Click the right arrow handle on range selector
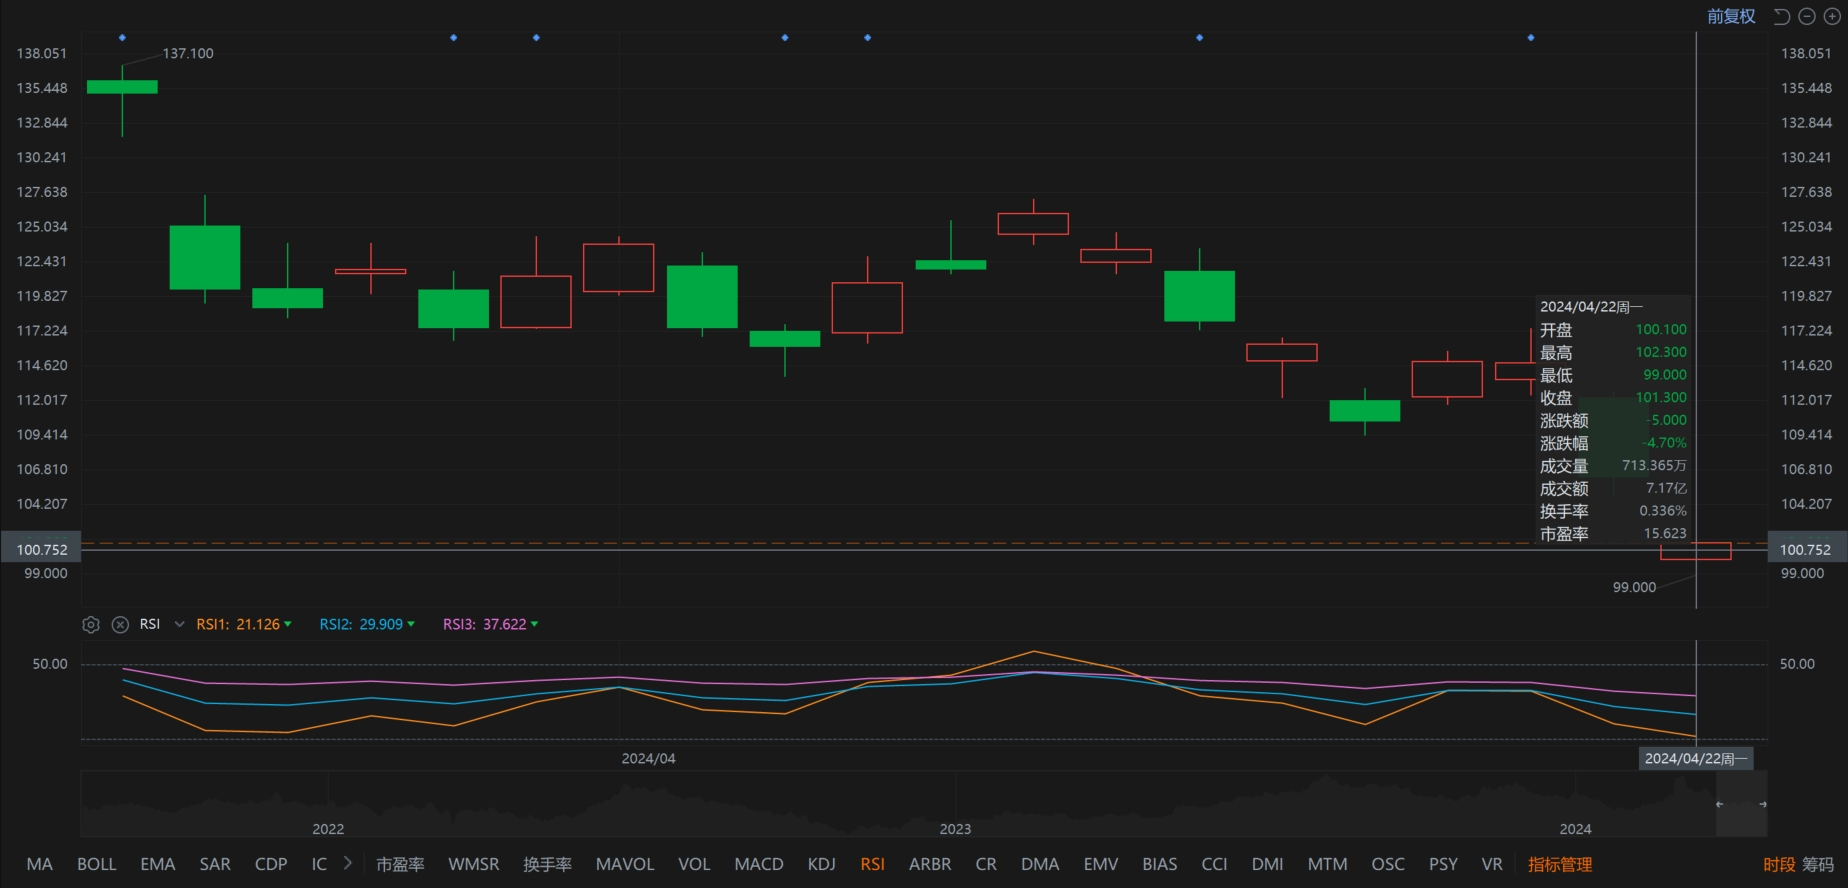Image resolution: width=1848 pixels, height=888 pixels. pyautogui.click(x=1763, y=804)
